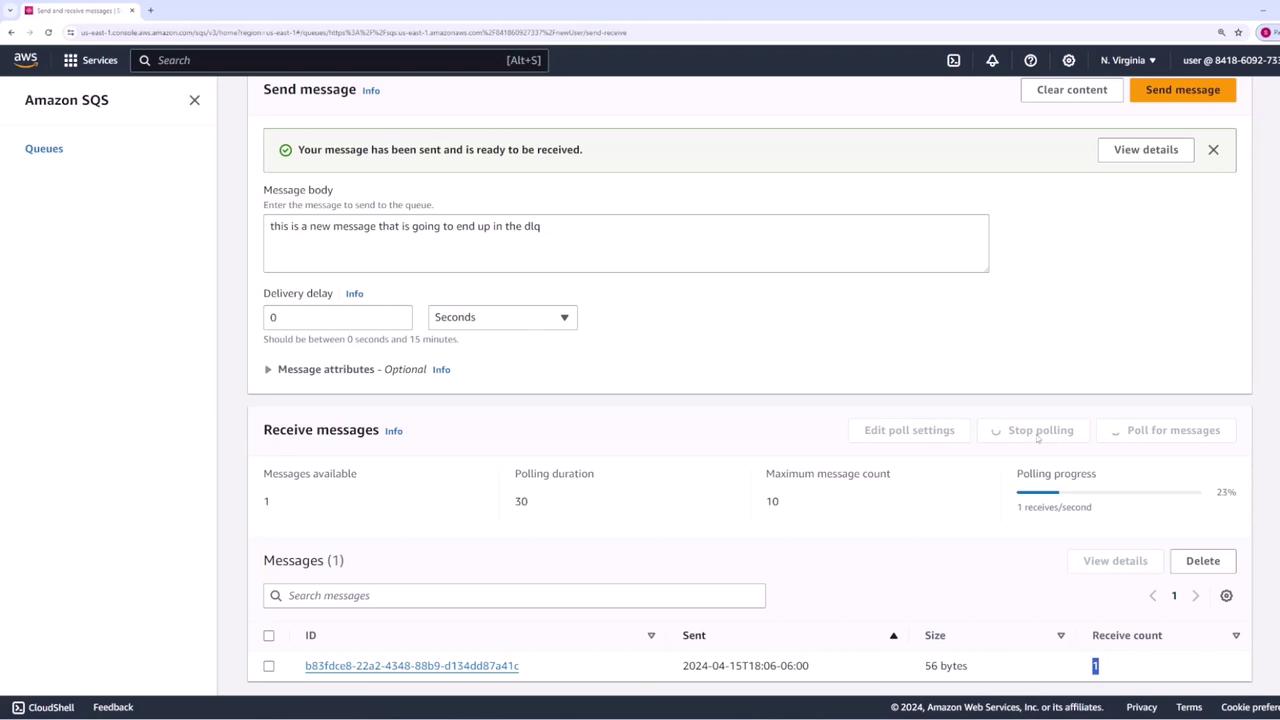The height and width of the screenshot is (720, 1280).
Task: Open the Queues navigation link
Action: [44, 149]
